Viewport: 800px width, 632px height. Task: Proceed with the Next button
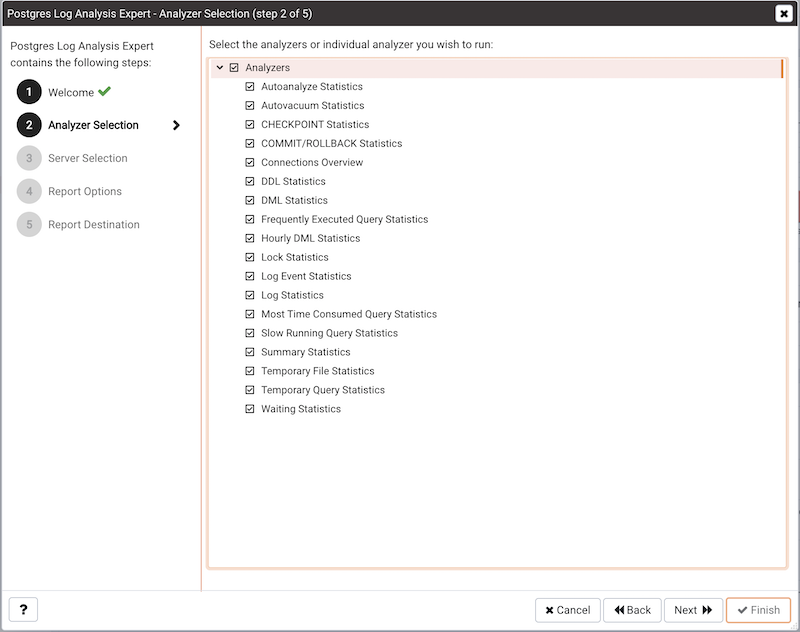(693, 610)
